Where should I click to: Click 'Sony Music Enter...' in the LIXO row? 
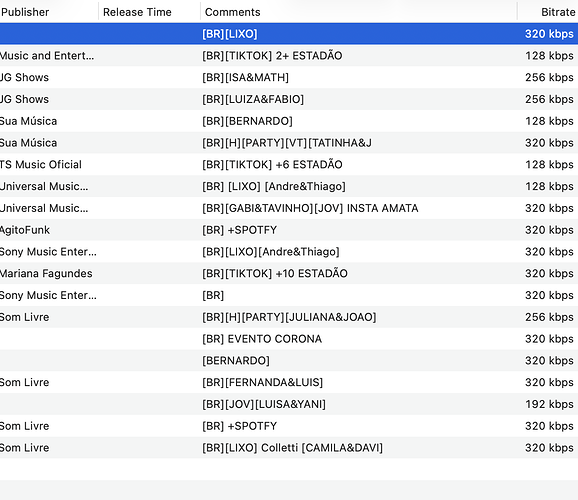[x=48, y=251]
